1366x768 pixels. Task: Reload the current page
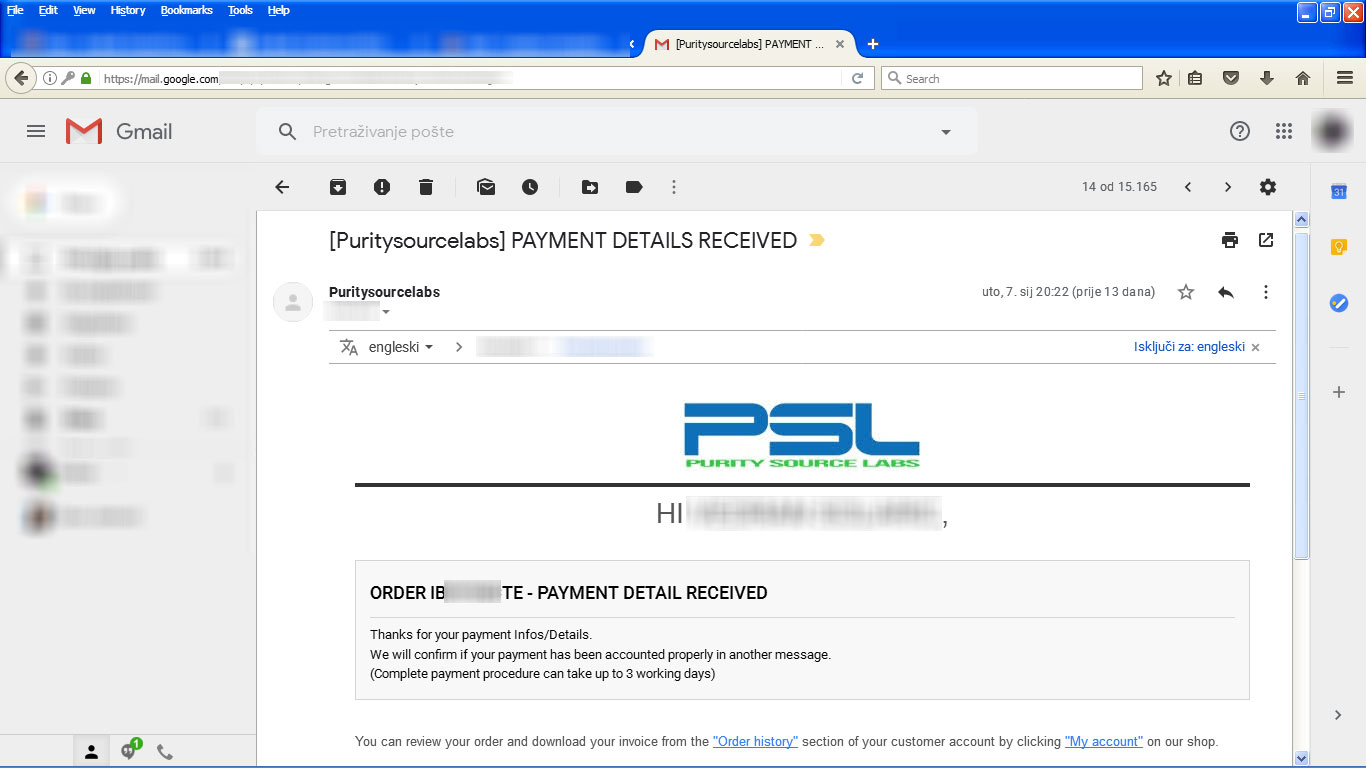(x=857, y=78)
